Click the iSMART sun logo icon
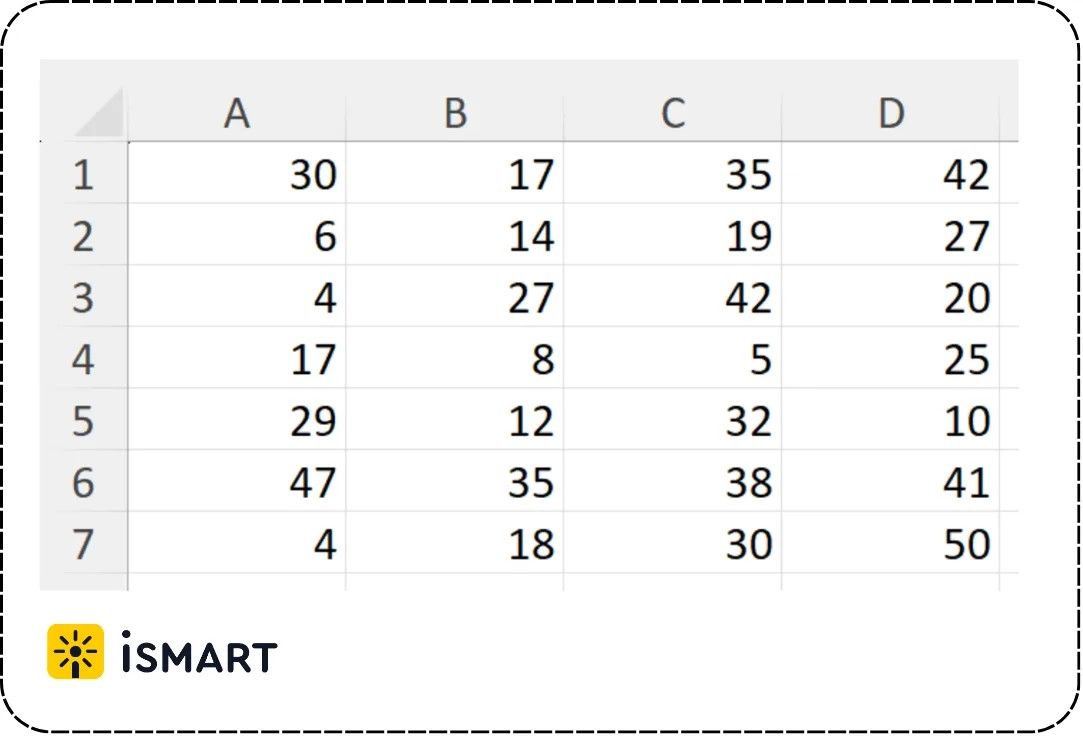 coord(75,651)
